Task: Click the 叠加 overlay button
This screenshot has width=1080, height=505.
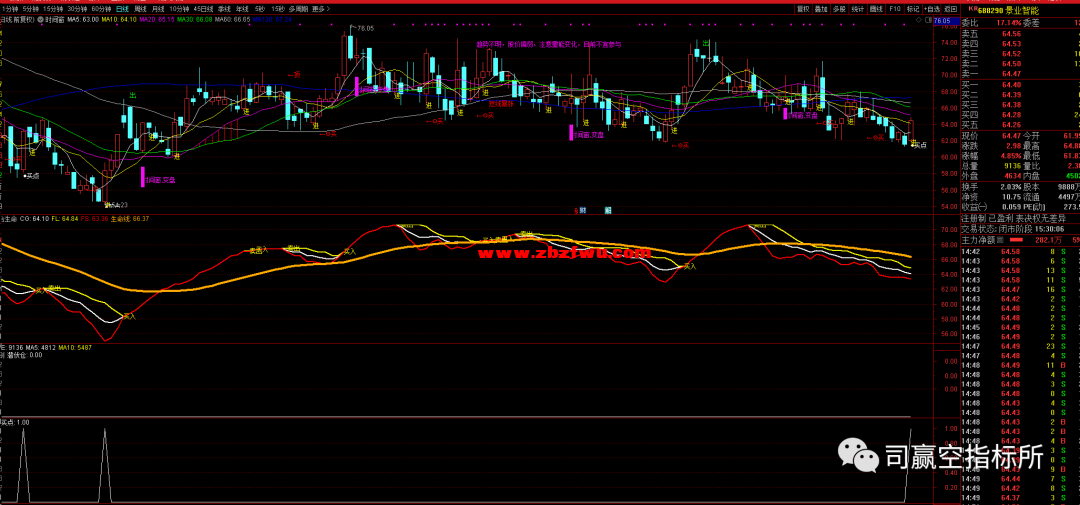Action: pos(821,9)
